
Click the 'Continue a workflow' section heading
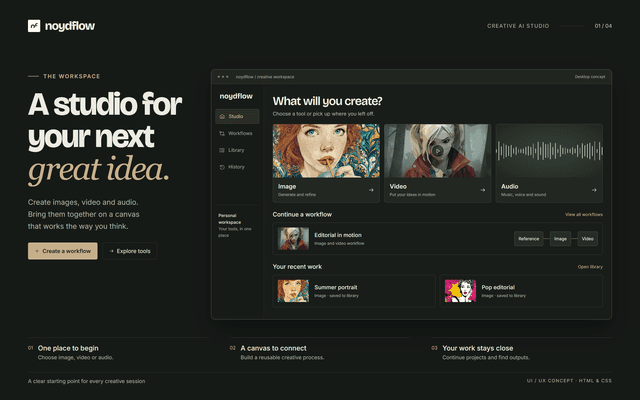coord(302,214)
